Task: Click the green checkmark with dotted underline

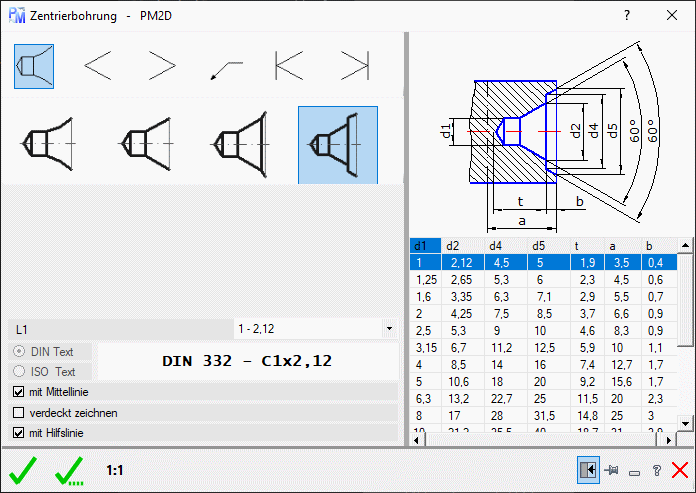Action: pyautogui.click(x=70, y=468)
